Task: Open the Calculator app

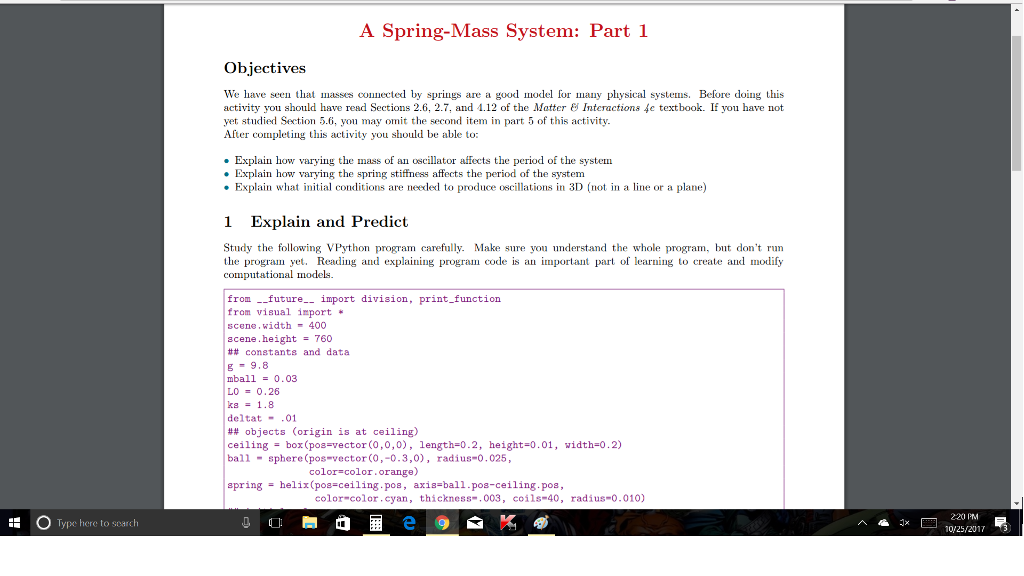Action: 377,522
